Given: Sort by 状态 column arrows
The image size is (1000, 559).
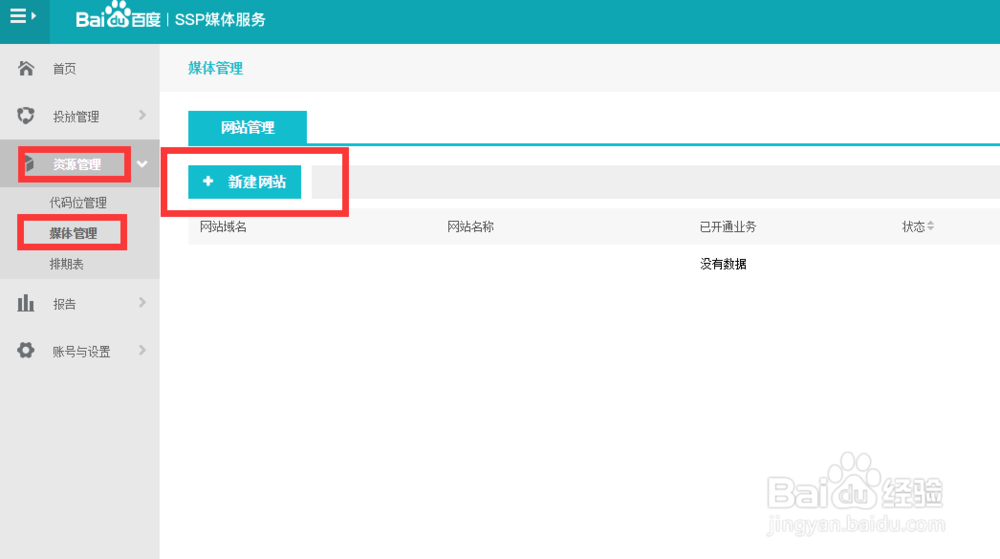Looking at the screenshot, I should point(930,226).
